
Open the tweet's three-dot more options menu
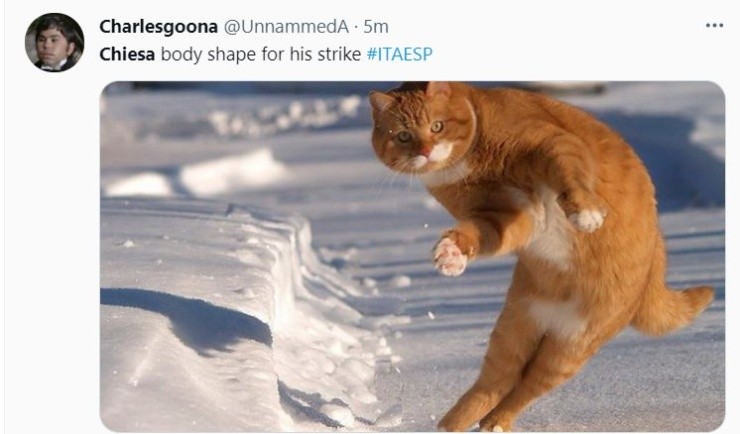coord(714,26)
